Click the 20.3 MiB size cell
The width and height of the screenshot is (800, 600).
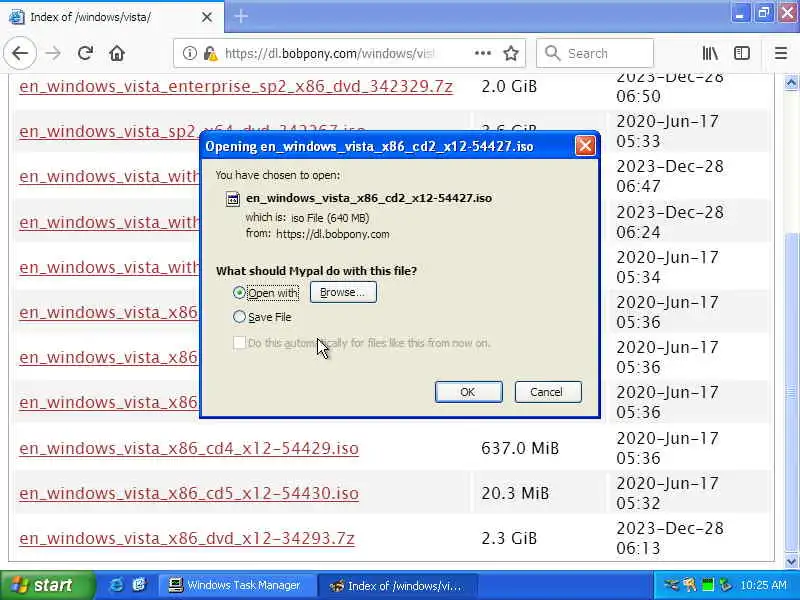515,493
